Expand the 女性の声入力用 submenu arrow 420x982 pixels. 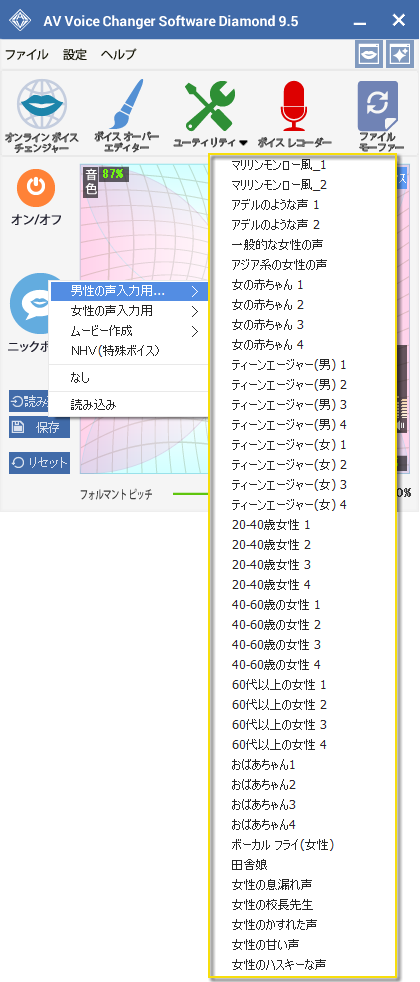(195, 311)
